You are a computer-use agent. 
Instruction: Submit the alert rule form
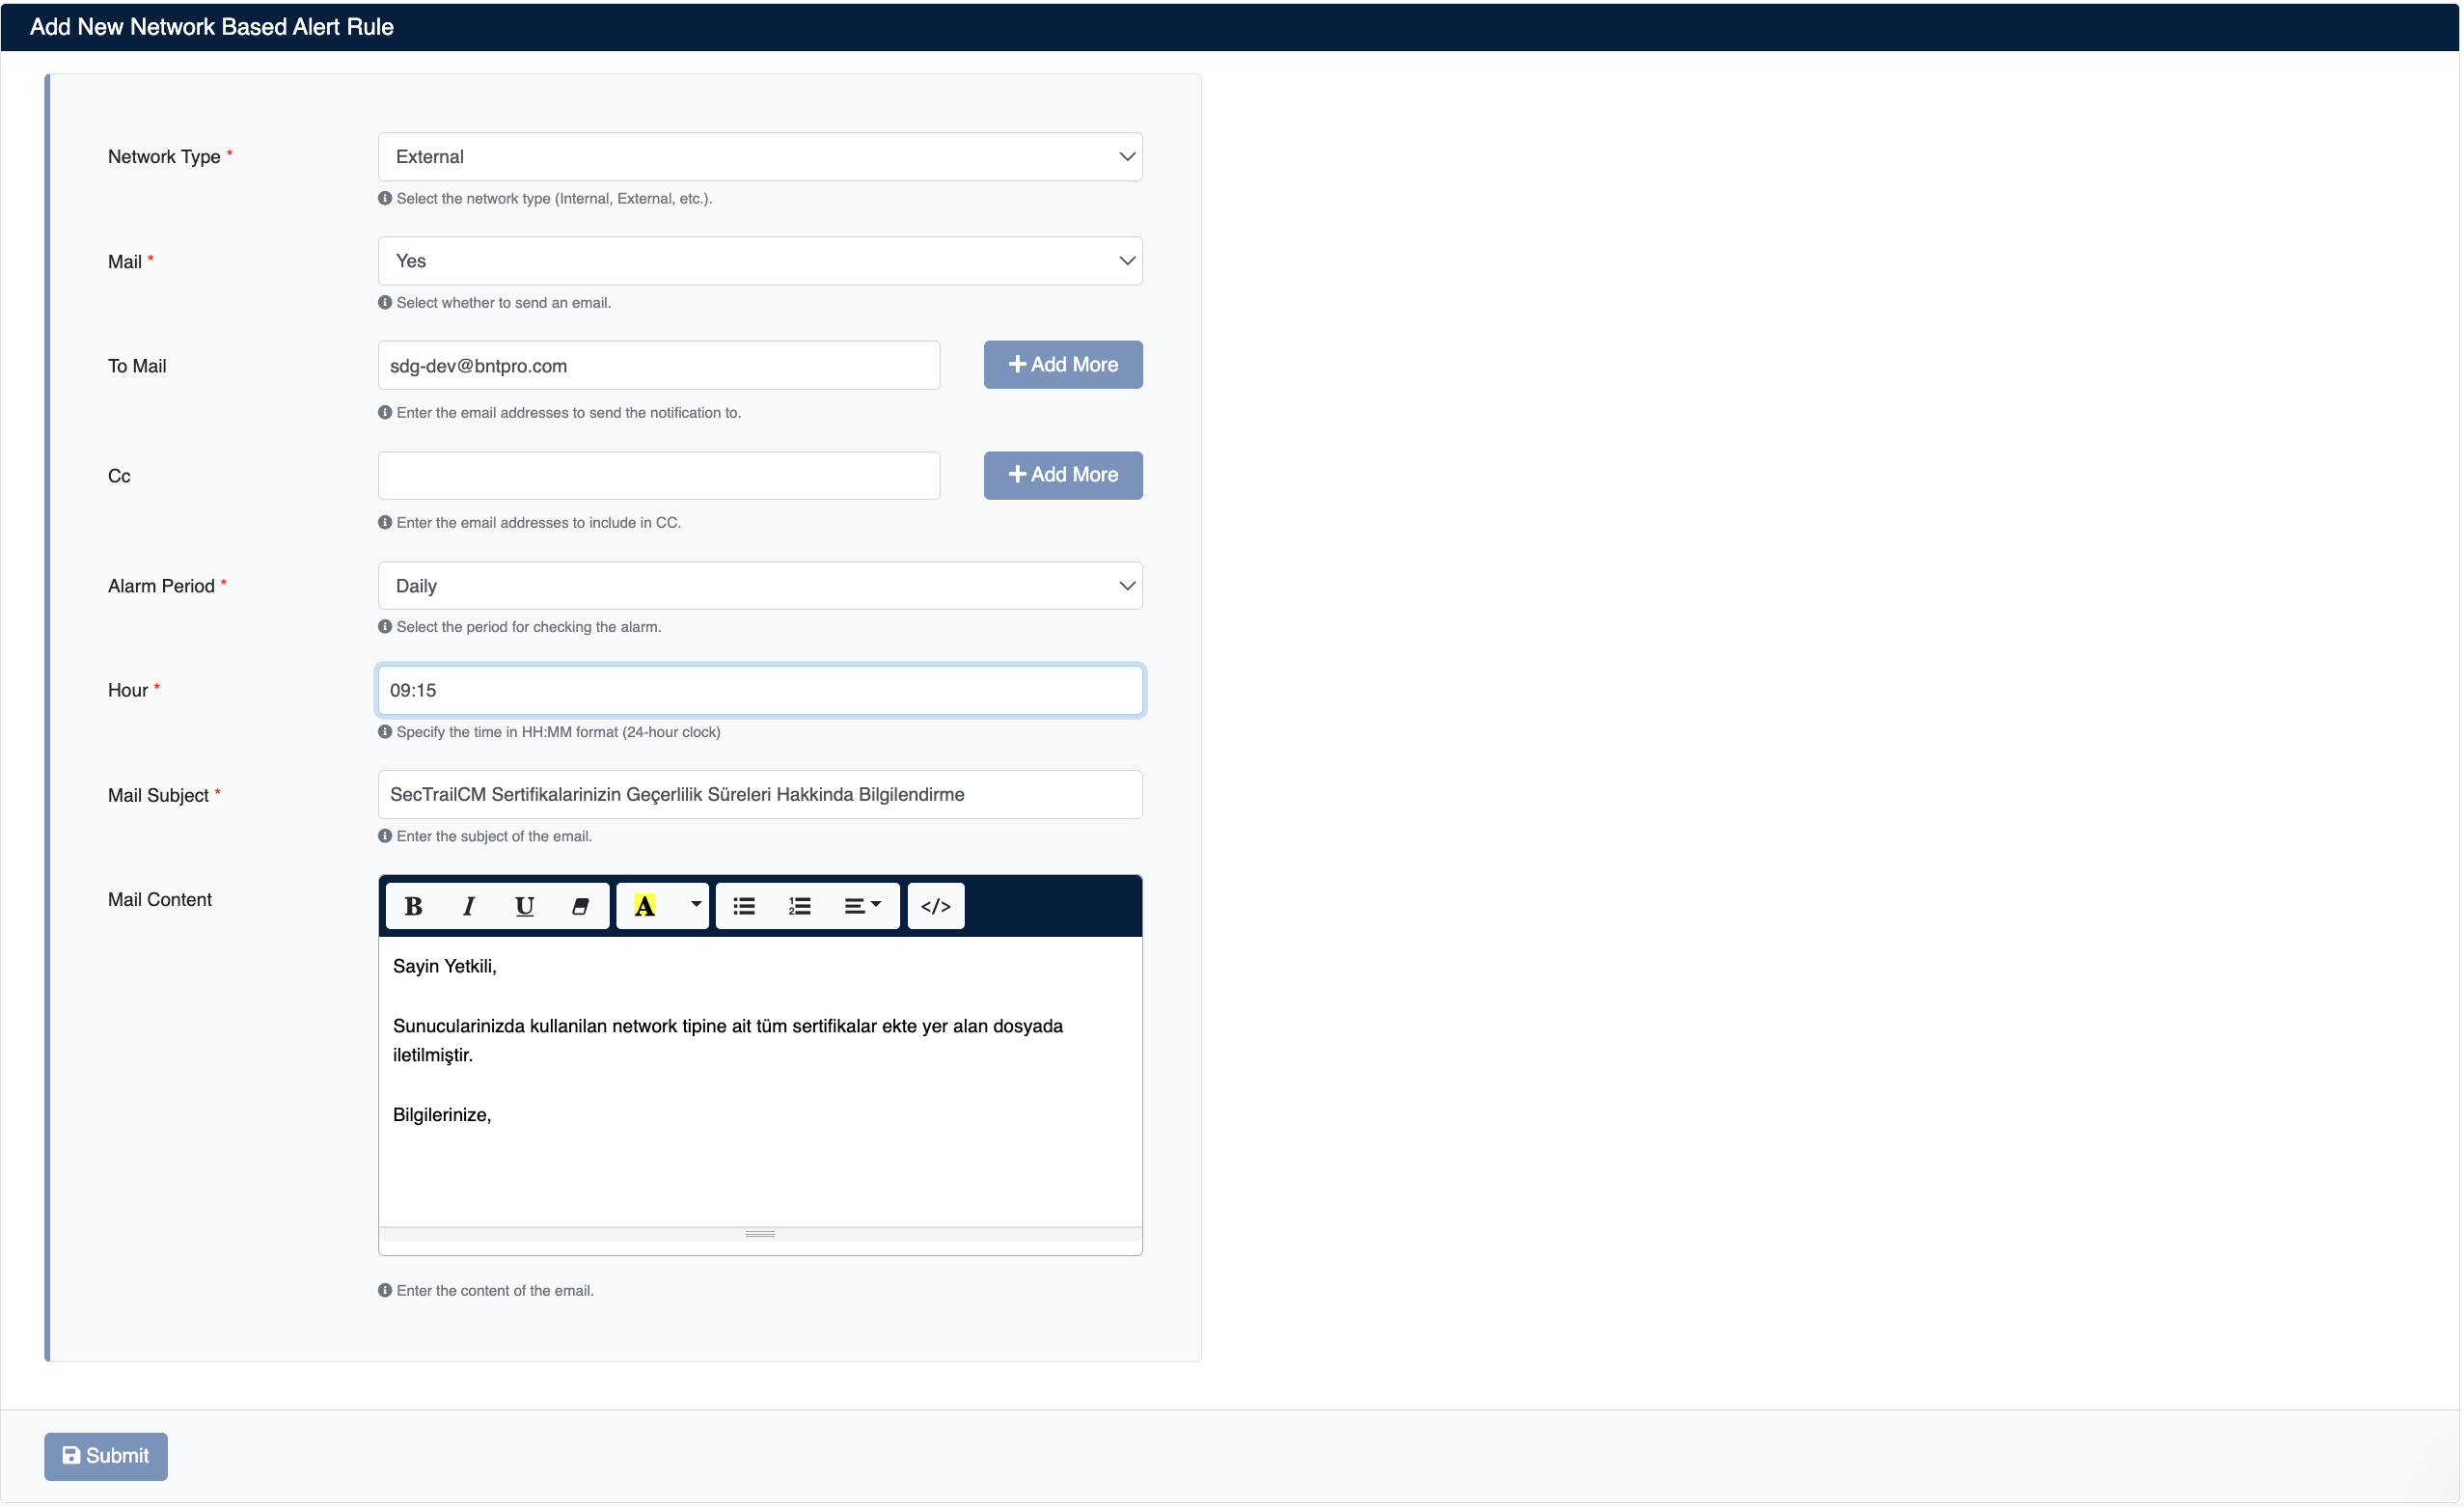tap(106, 1456)
